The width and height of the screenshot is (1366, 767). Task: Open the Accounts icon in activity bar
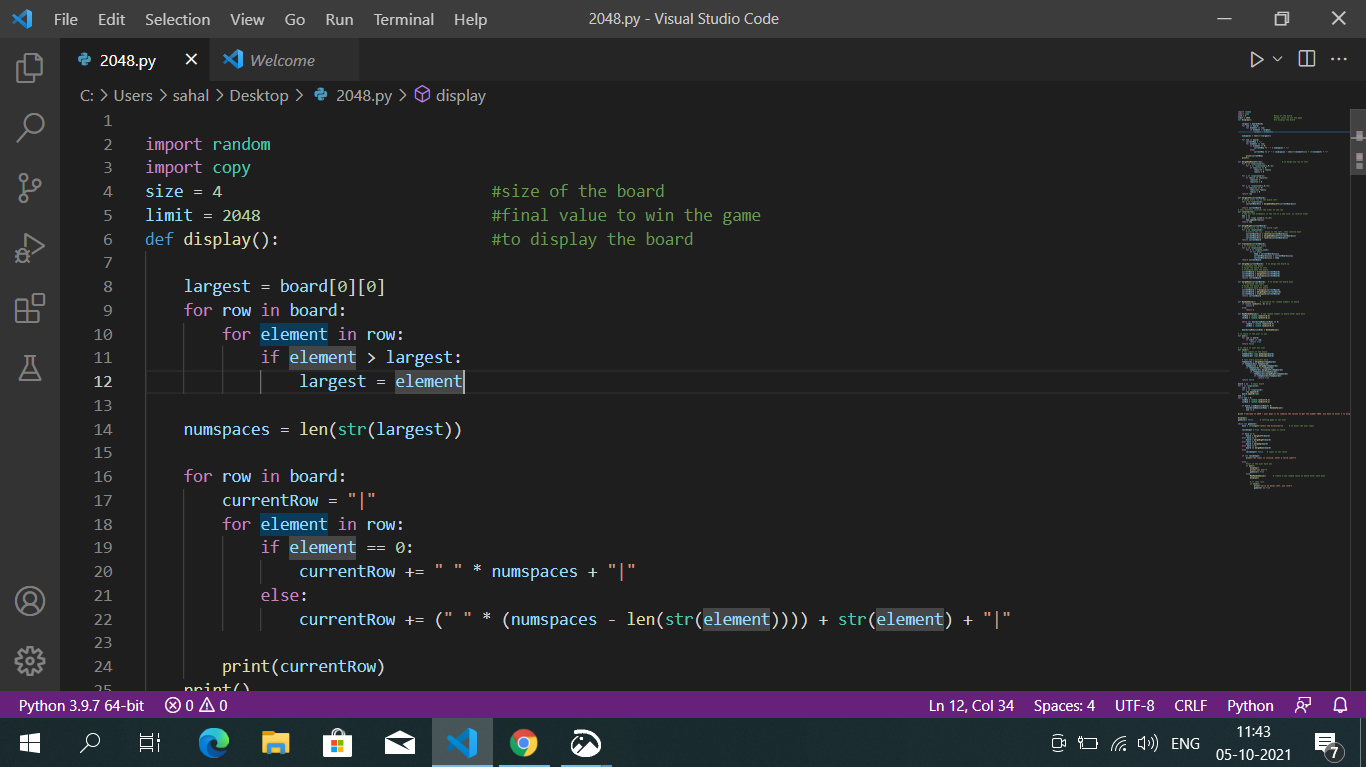(29, 601)
